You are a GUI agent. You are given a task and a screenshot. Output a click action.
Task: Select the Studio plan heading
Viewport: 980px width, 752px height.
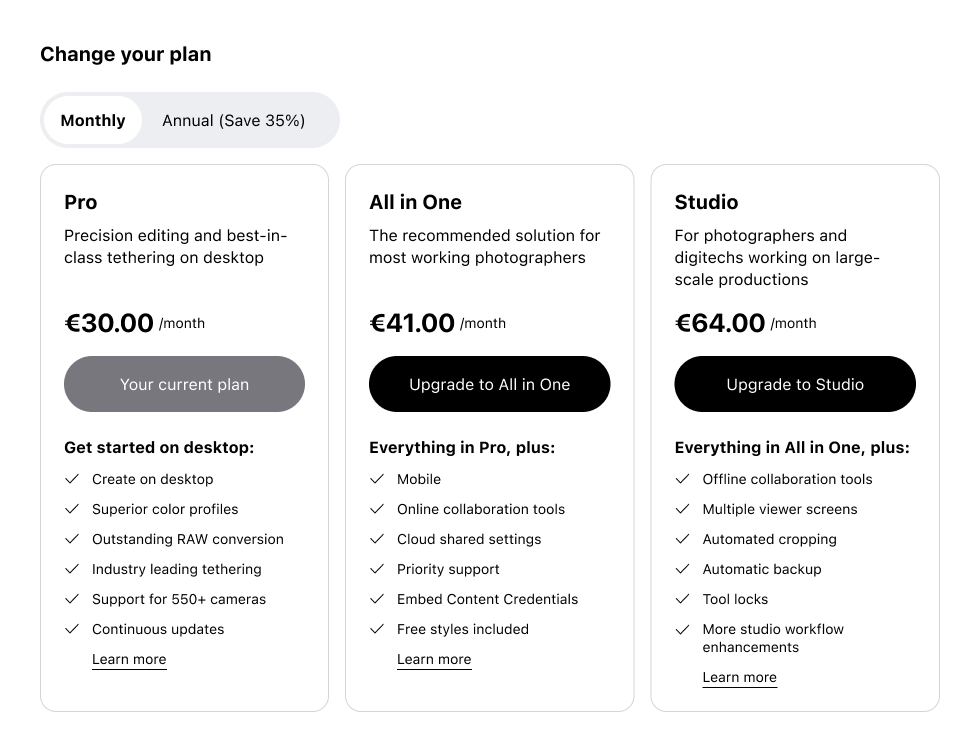pyautogui.click(x=706, y=202)
